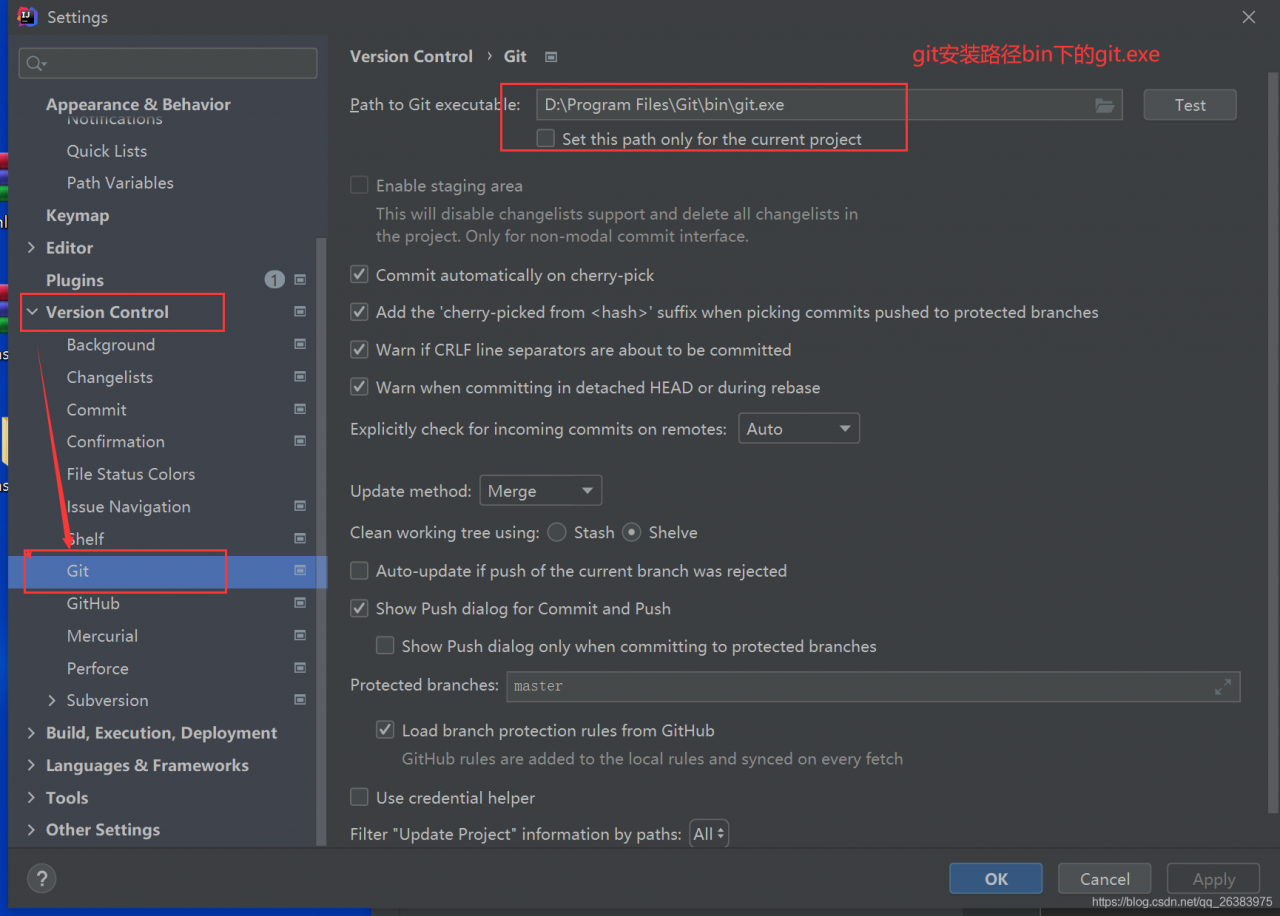
Task: Click the help question mark icon
Action: pos(41,878)
